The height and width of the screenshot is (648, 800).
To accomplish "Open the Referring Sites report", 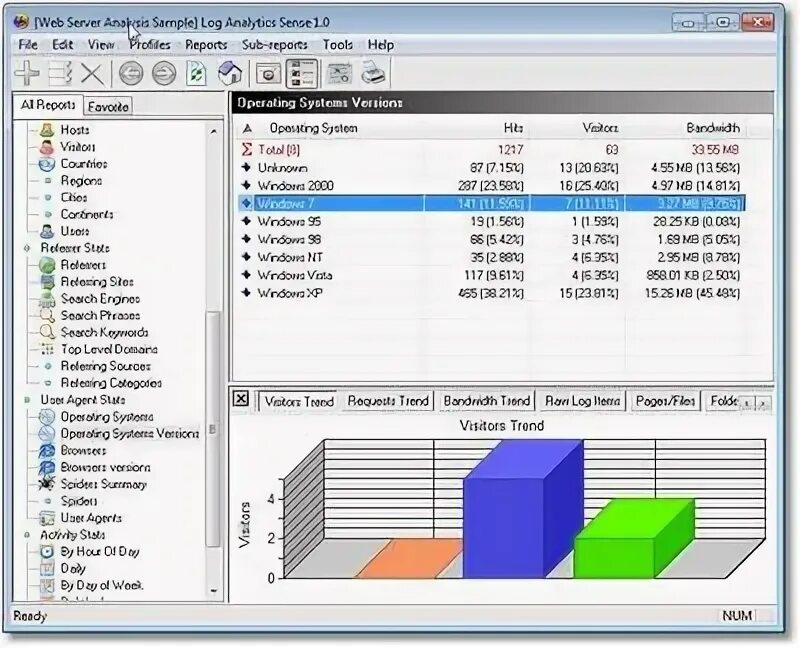I will [97, 282].
